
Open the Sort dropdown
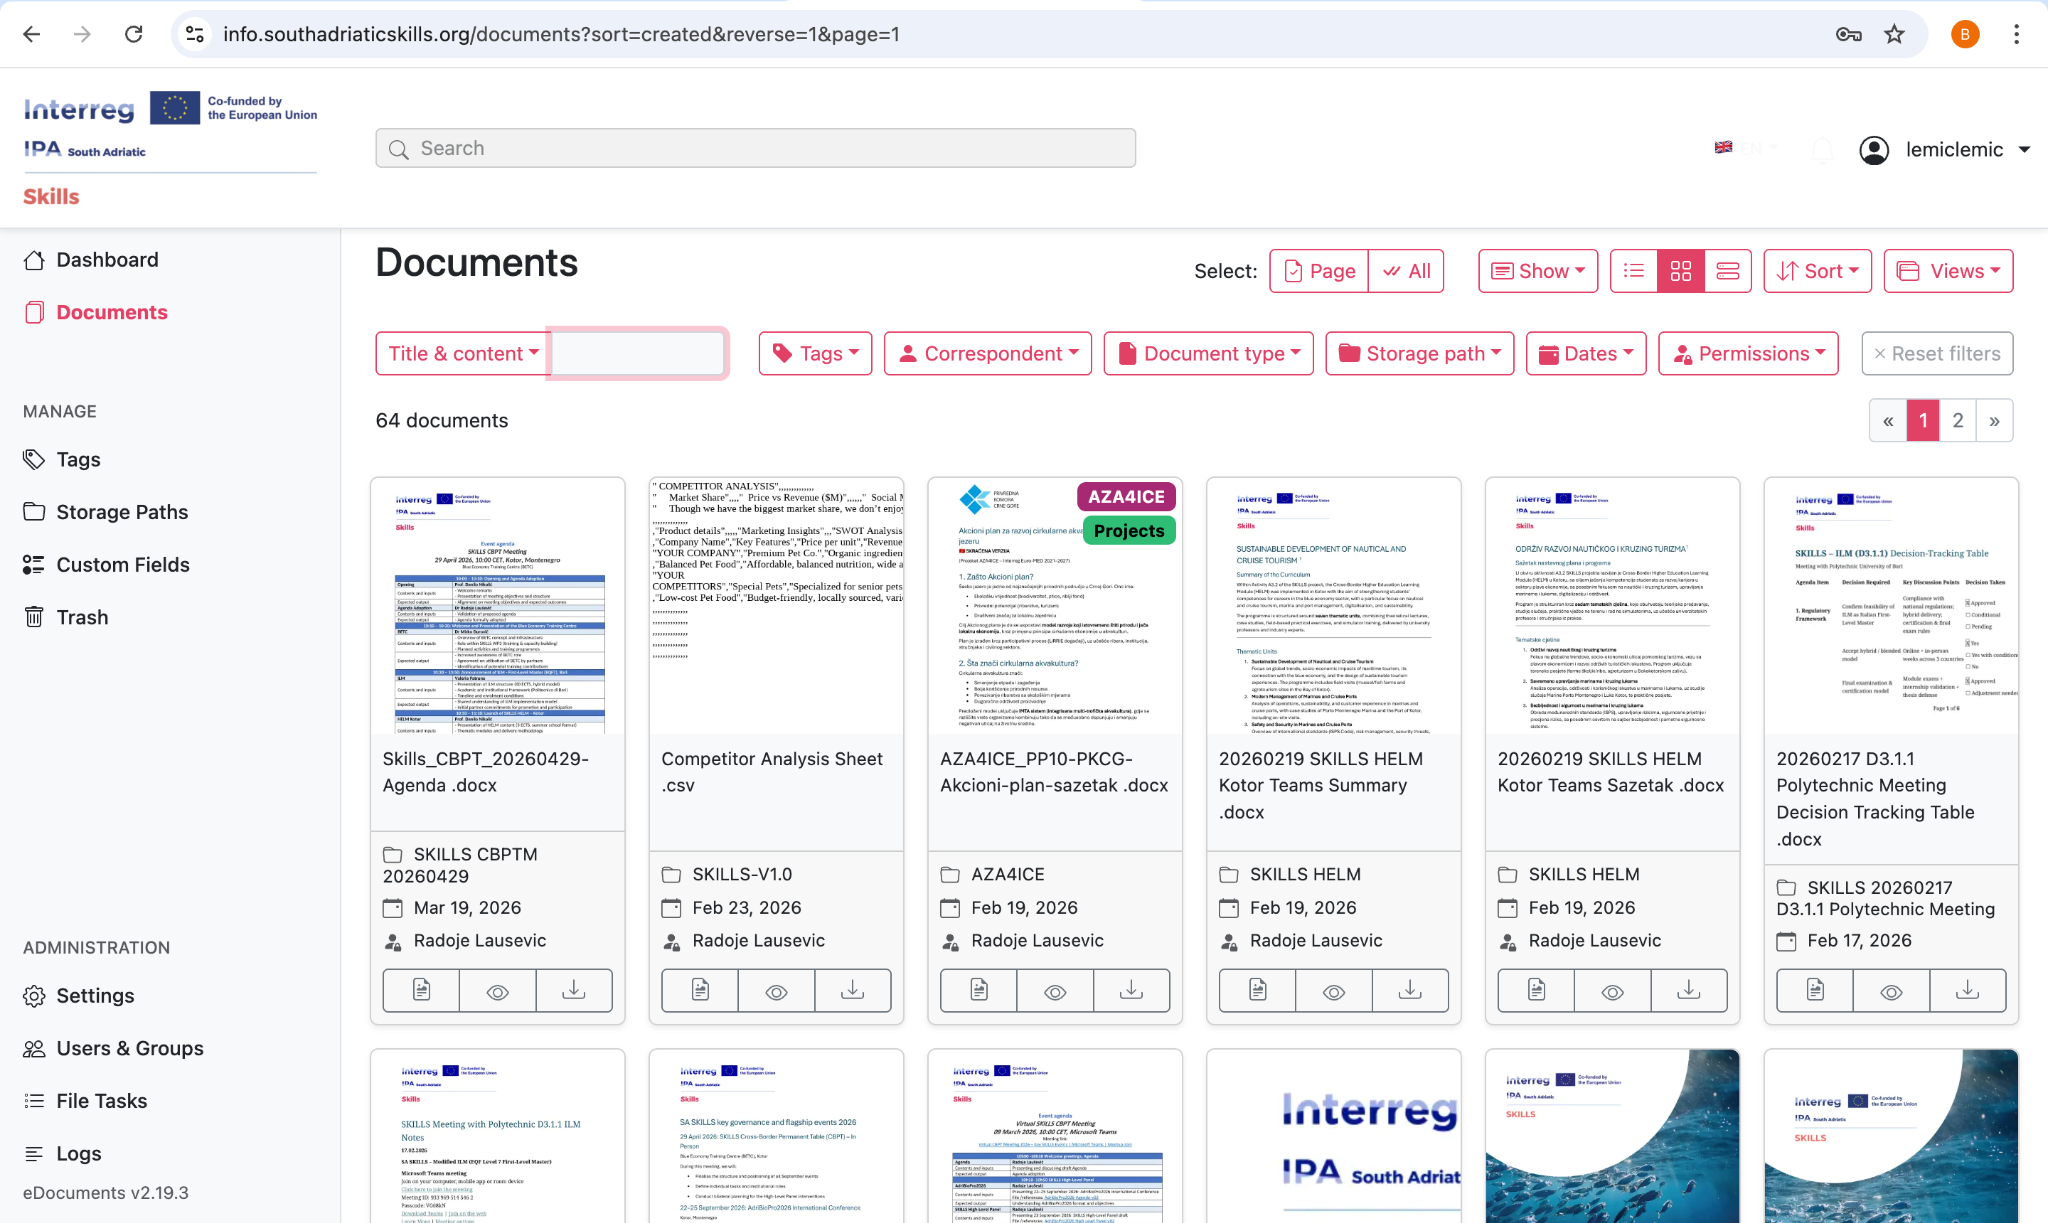1817,270
